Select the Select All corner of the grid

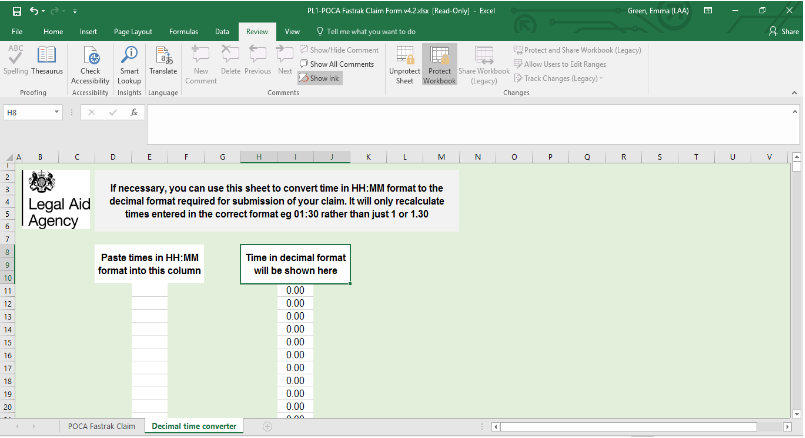(9, 157)
